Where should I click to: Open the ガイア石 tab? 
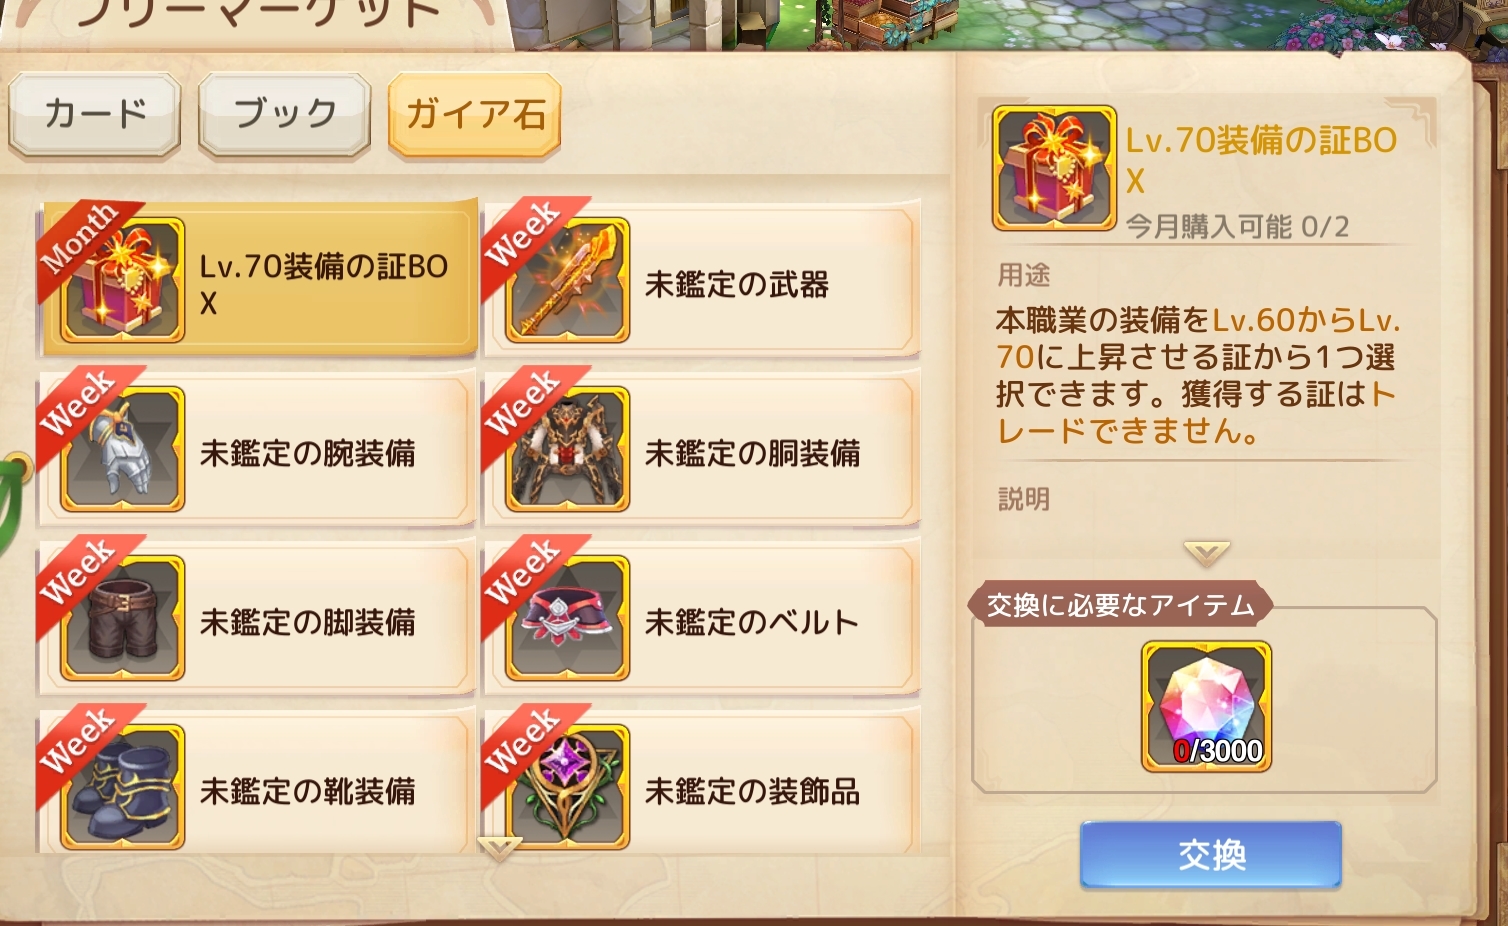[x=475, y=114]
